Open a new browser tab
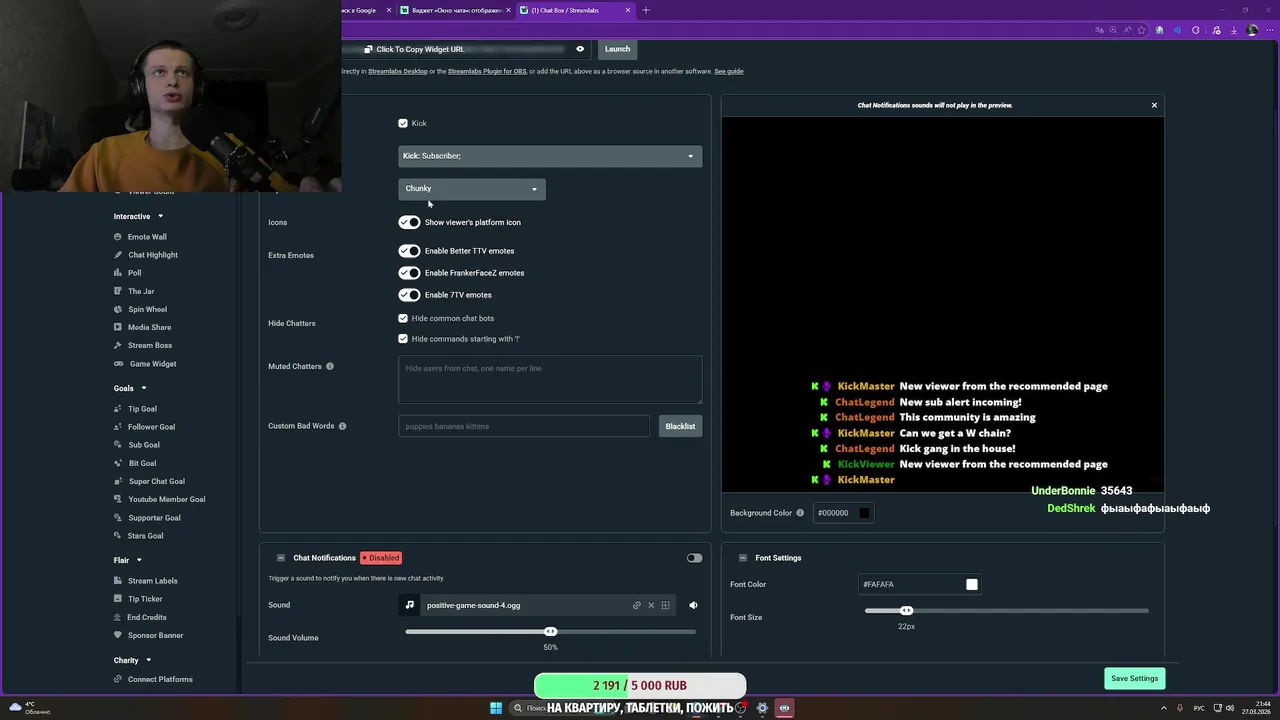 pyautogui.click(x=646, y=10)
